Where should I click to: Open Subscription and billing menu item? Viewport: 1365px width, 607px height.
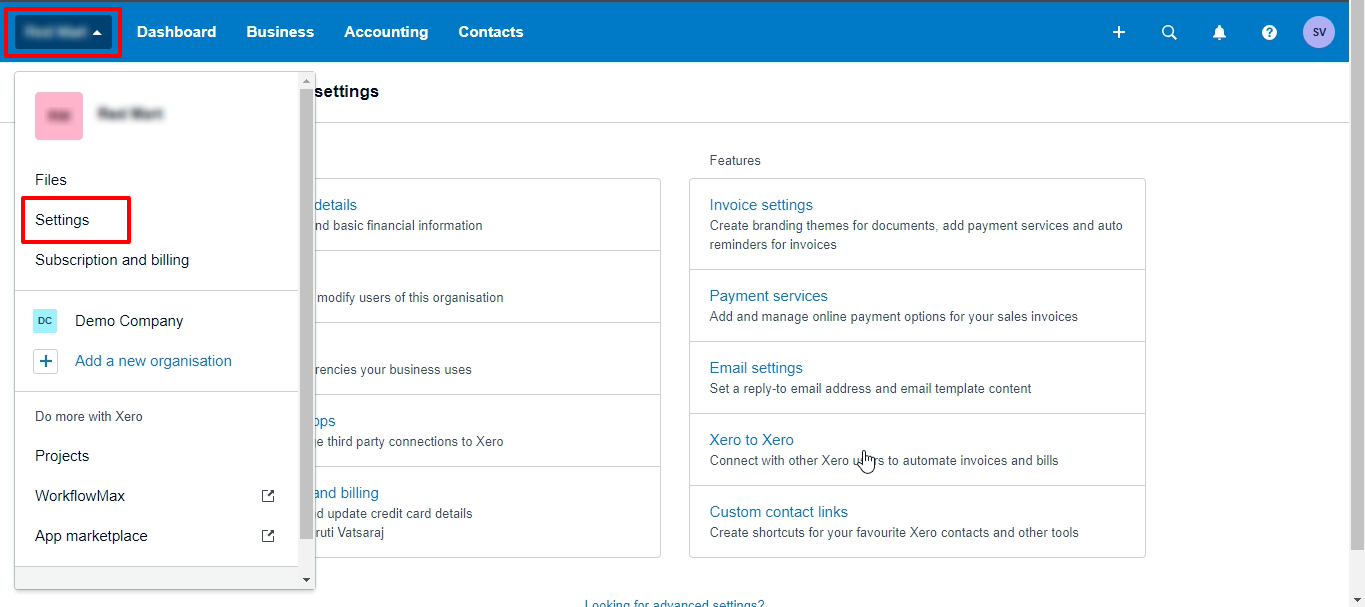[x=112, y=260]
